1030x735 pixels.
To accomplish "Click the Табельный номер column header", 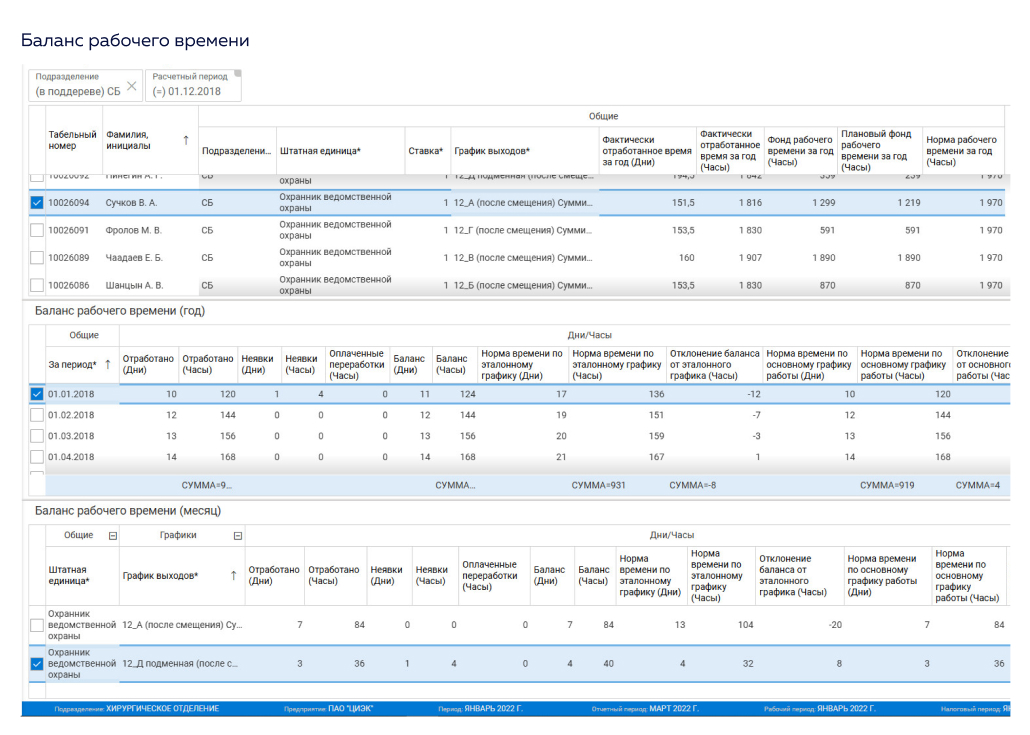I will click(x=73, y=140).
